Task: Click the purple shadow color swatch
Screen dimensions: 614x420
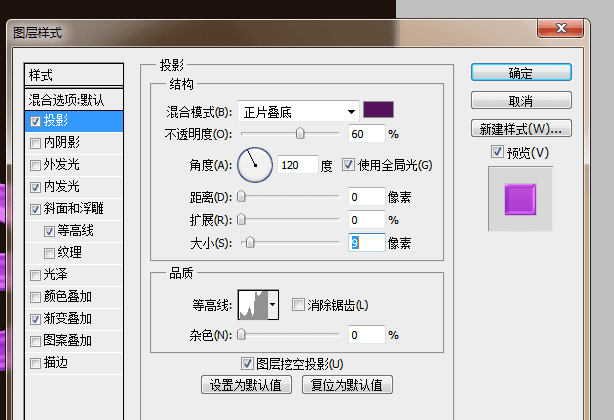Action: coord(378,110)
